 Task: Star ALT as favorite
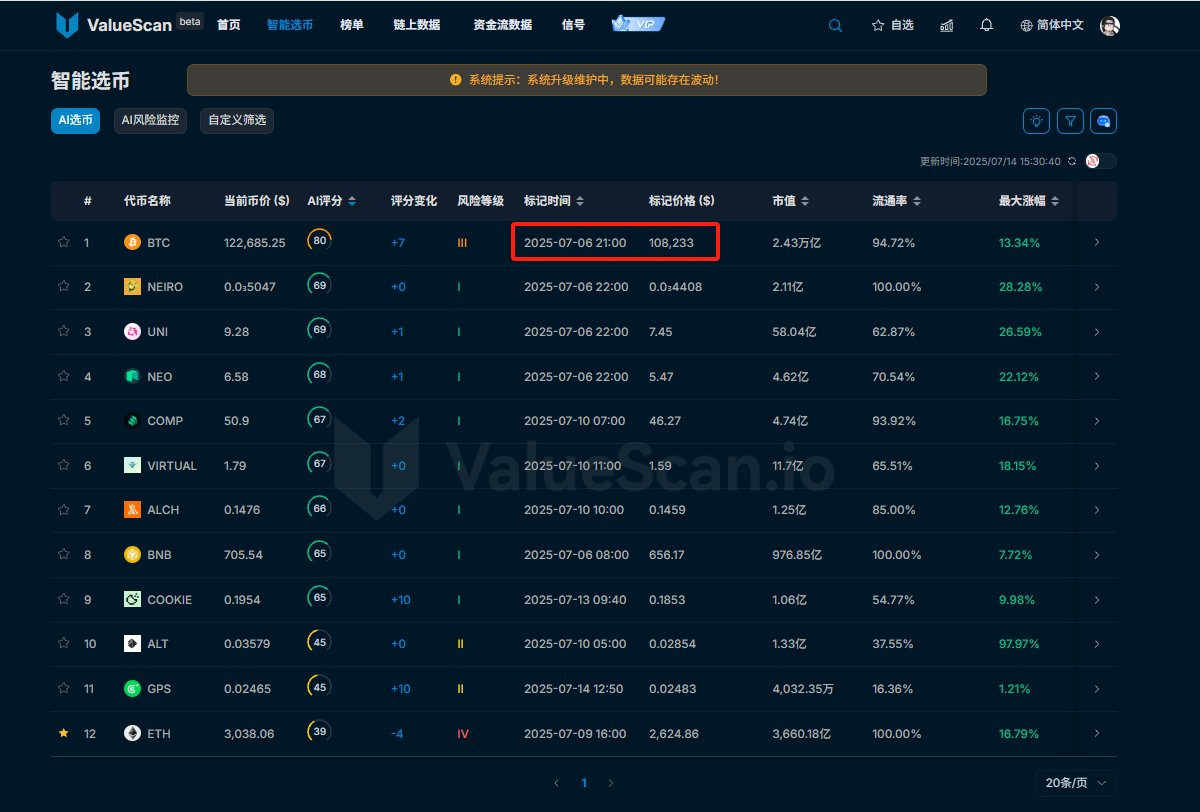tap(64, 643)
